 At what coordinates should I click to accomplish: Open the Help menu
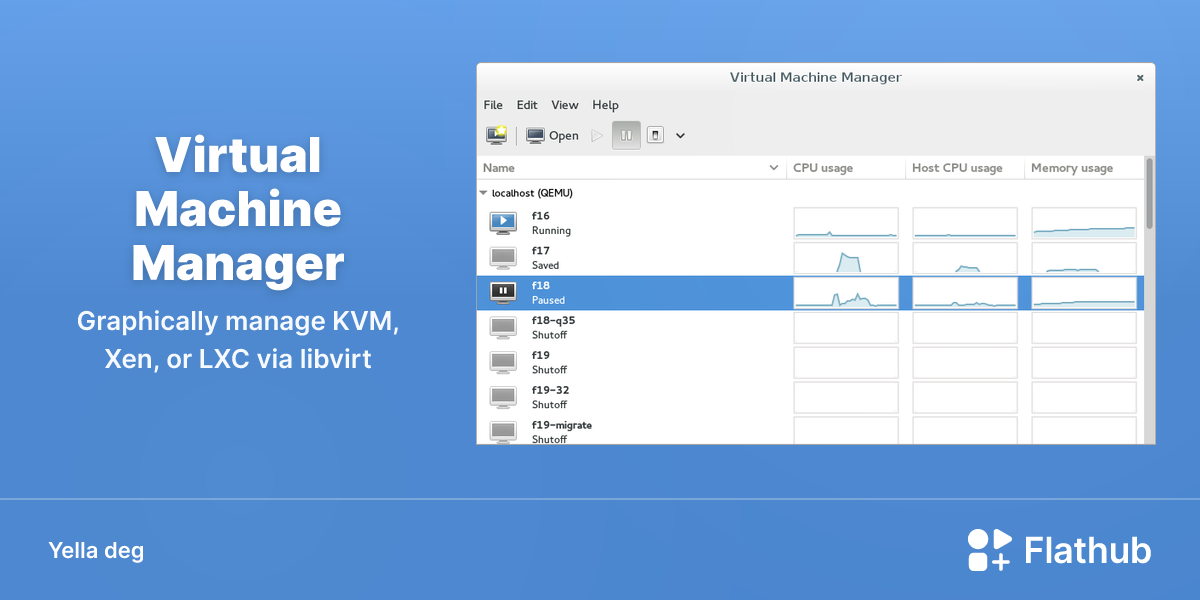[x=605, y=105]
